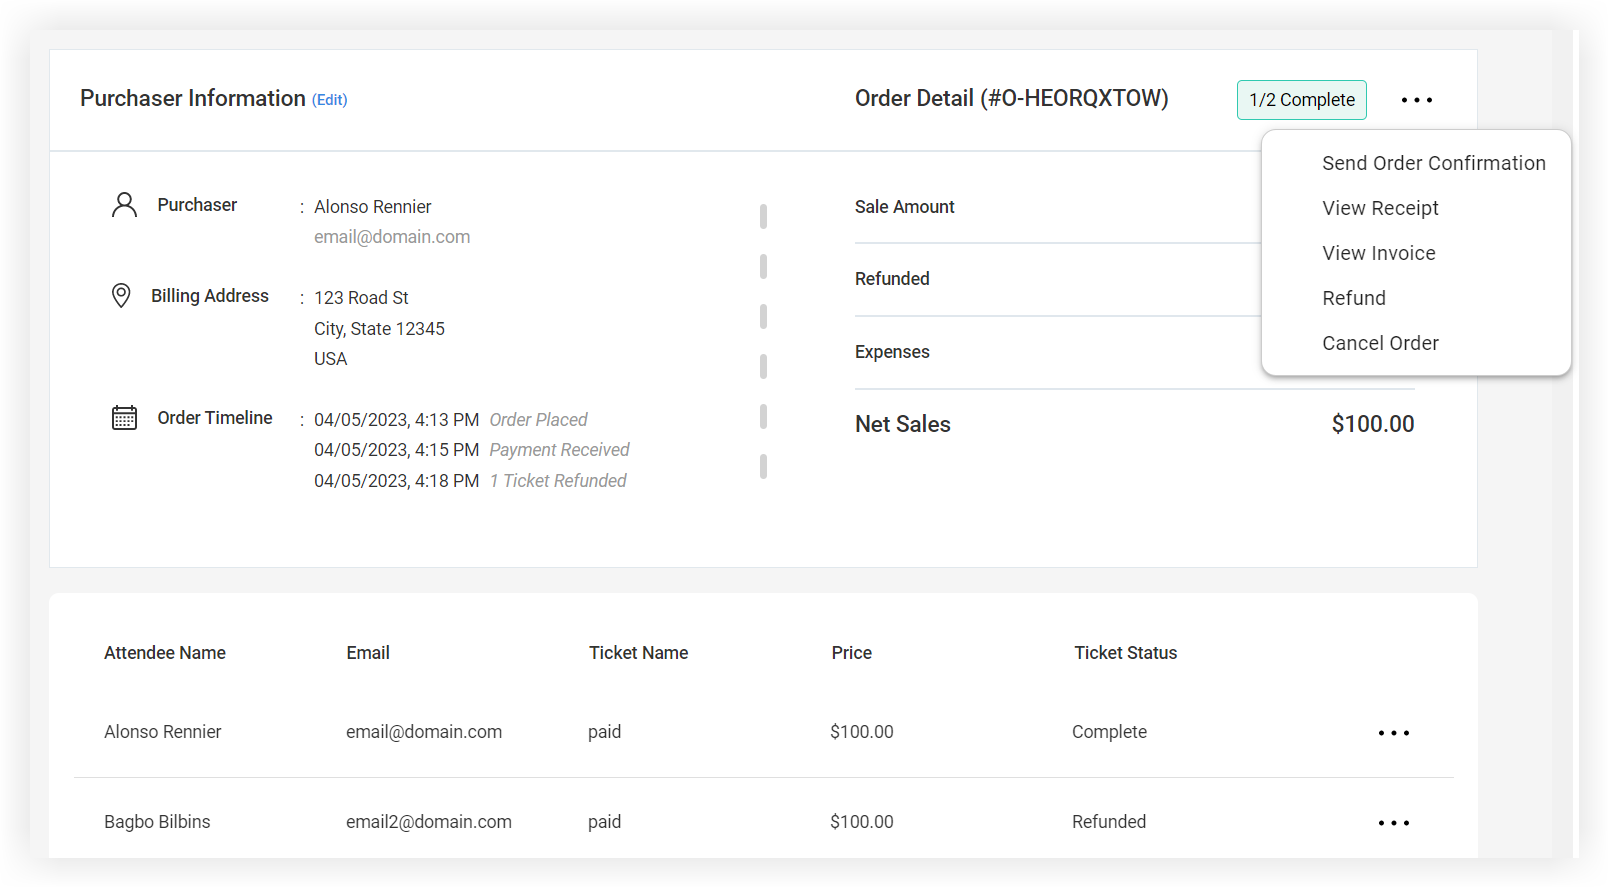
Task: Open actions menu for Alonso Rennier ticket
Action: pyautogui.click(x=1393, y=733)
